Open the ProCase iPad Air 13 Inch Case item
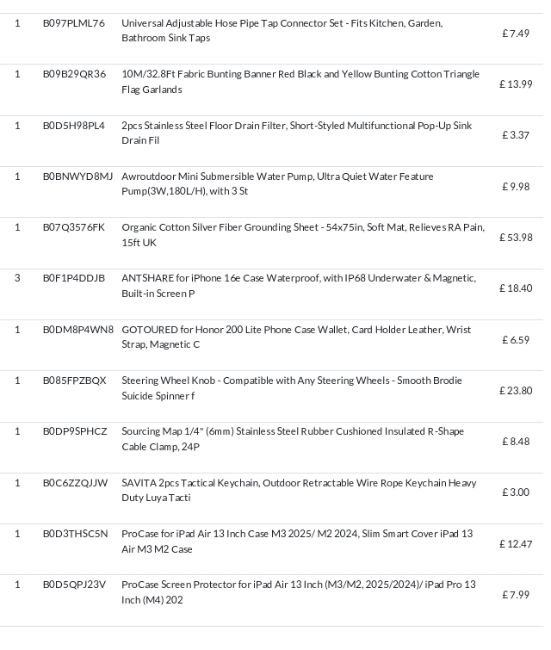 coord(297,541)
